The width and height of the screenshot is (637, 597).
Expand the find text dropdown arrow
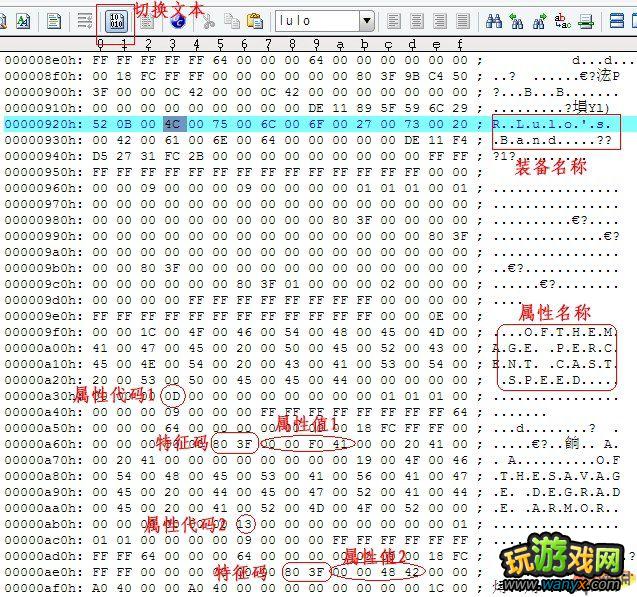tap(367, 21)
